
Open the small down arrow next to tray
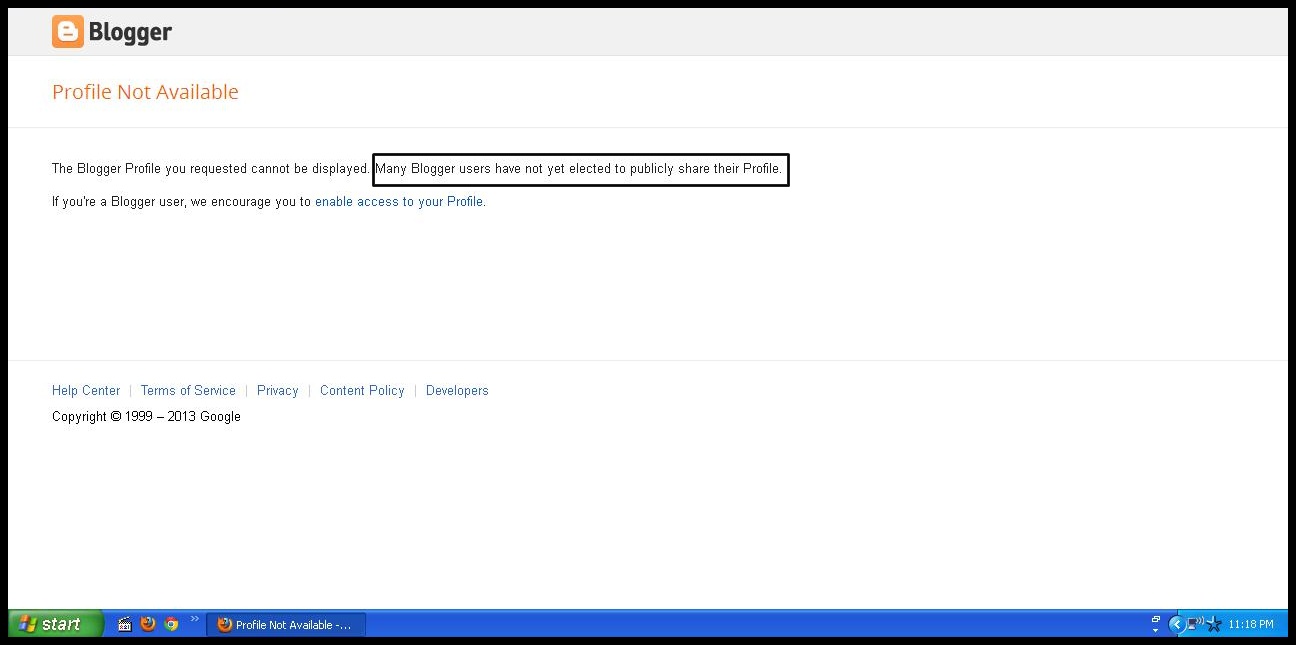pos(1156,630)
